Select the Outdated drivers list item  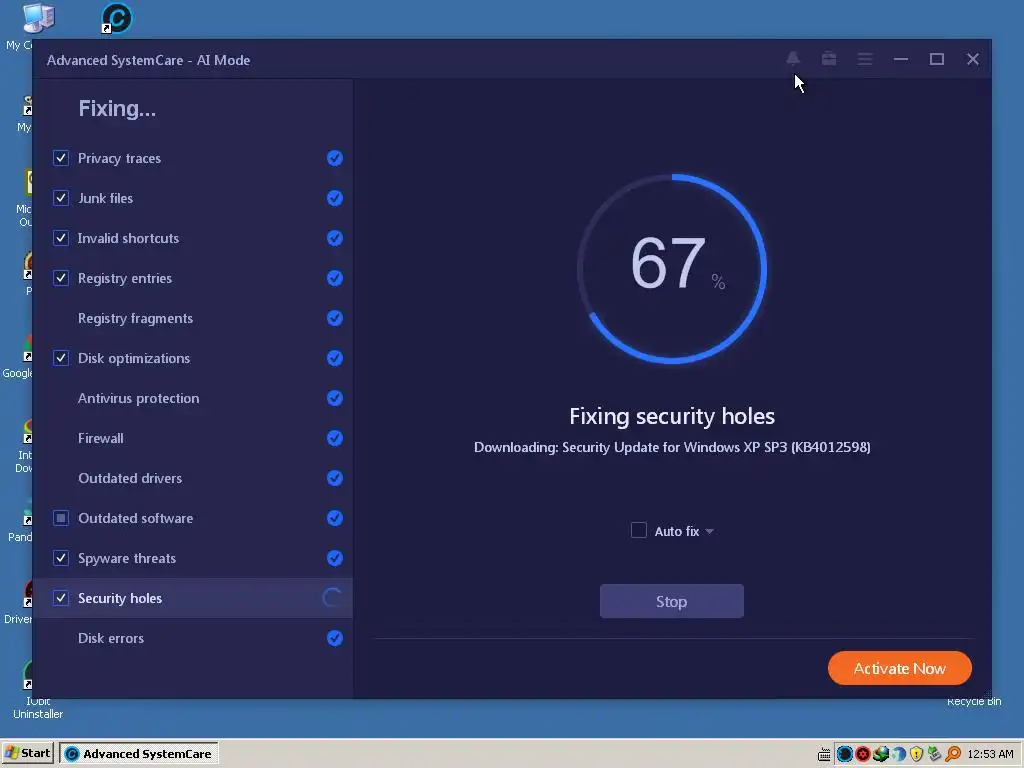pyautogui.click(x=193, y=478)
